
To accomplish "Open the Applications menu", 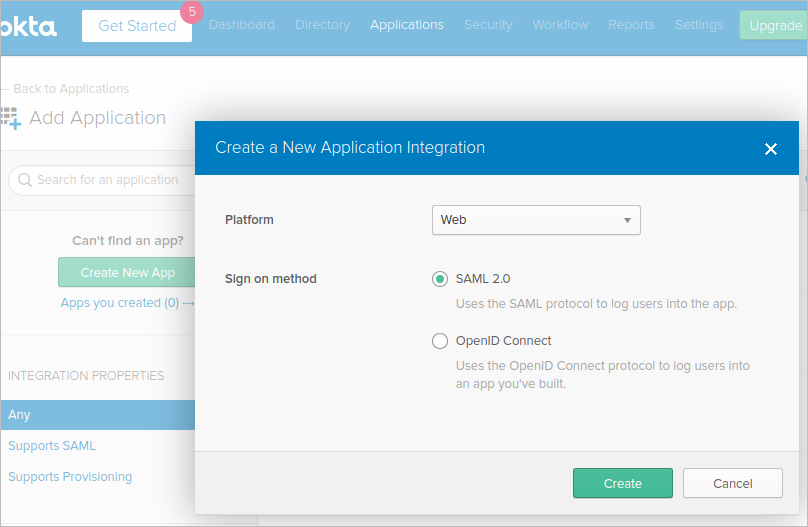I will (x=406, y=25).
